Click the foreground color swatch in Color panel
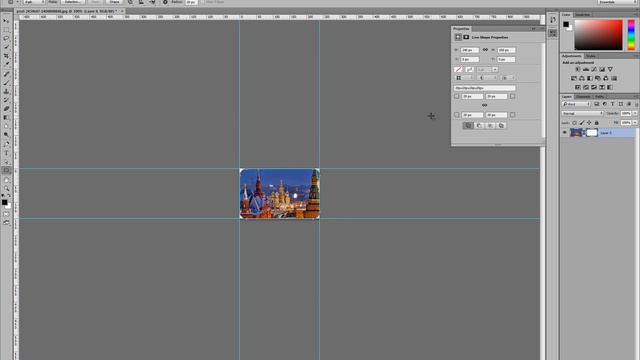This screenshot has width=640, height=360. (566, 24)
